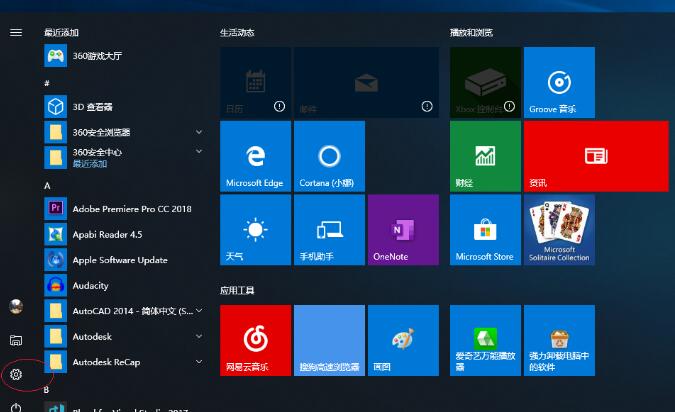Open the OneNote tile
The image size is (675, 412).
(403, 230)
